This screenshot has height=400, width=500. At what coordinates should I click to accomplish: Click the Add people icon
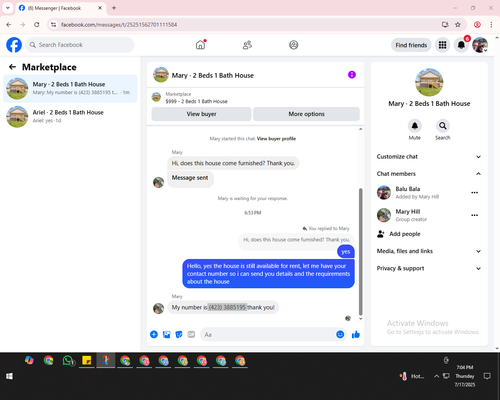381,234
